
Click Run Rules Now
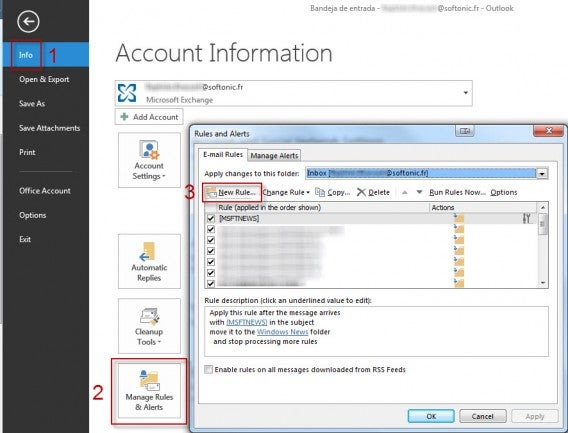(457, 192)
